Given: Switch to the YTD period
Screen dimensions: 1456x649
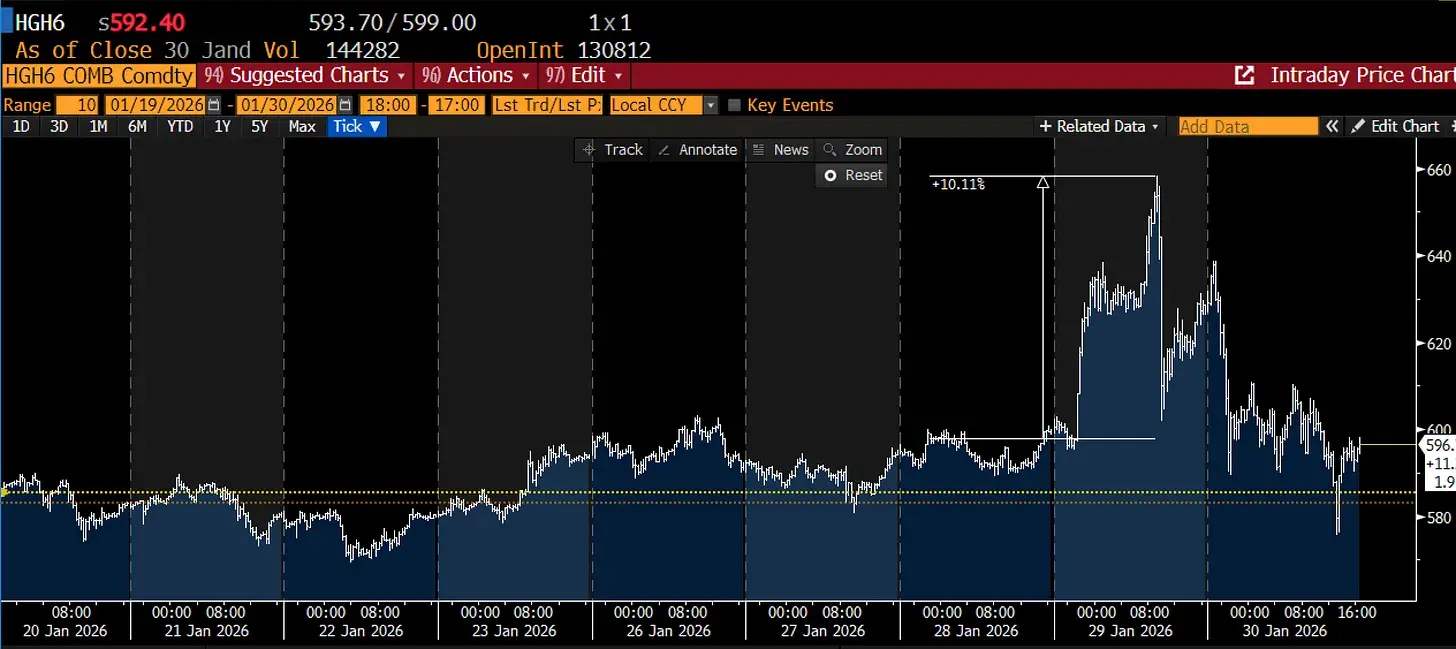Looking at the screenshot, I should [x=180, y=126].
